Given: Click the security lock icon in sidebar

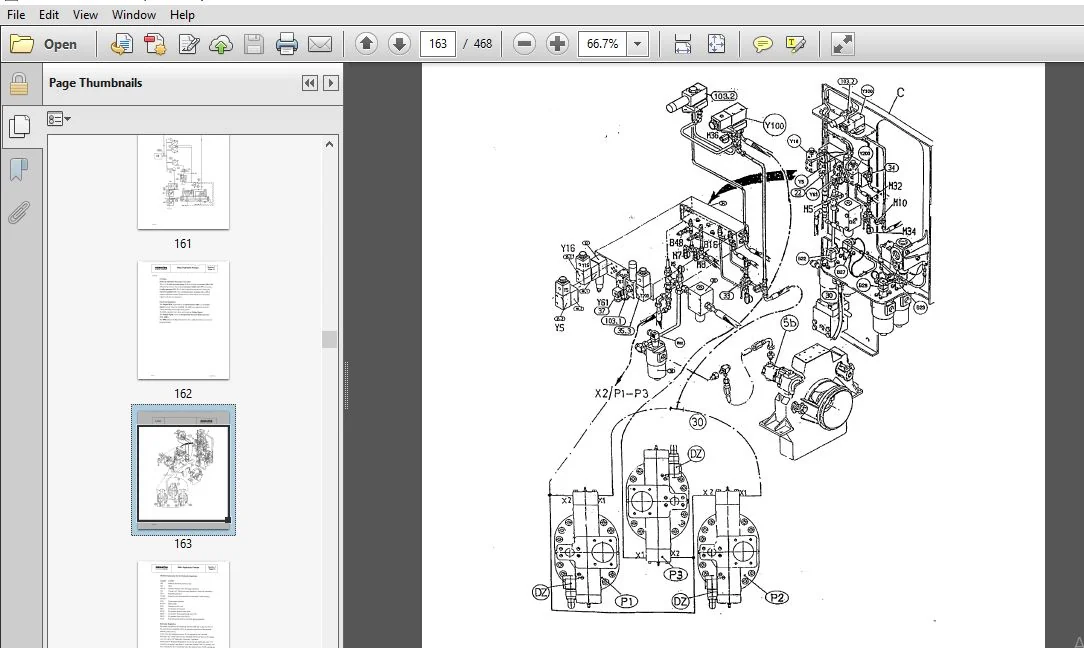Looking at the screenshot, I should pos(19,84).
